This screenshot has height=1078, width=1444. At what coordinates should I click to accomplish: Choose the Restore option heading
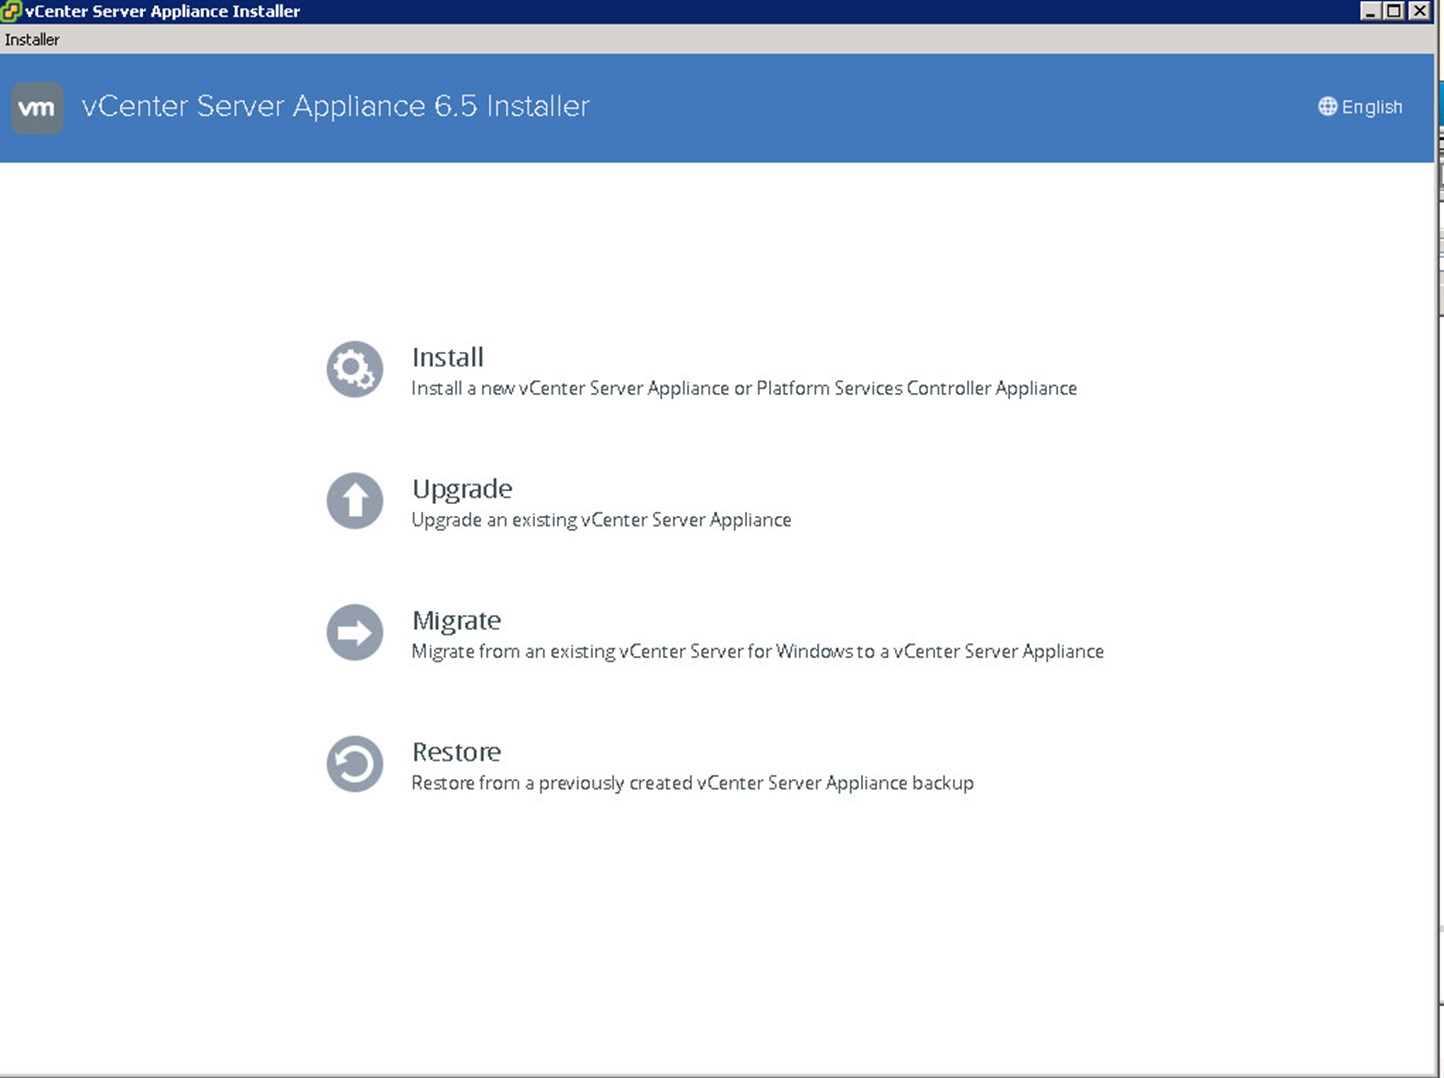457,752
